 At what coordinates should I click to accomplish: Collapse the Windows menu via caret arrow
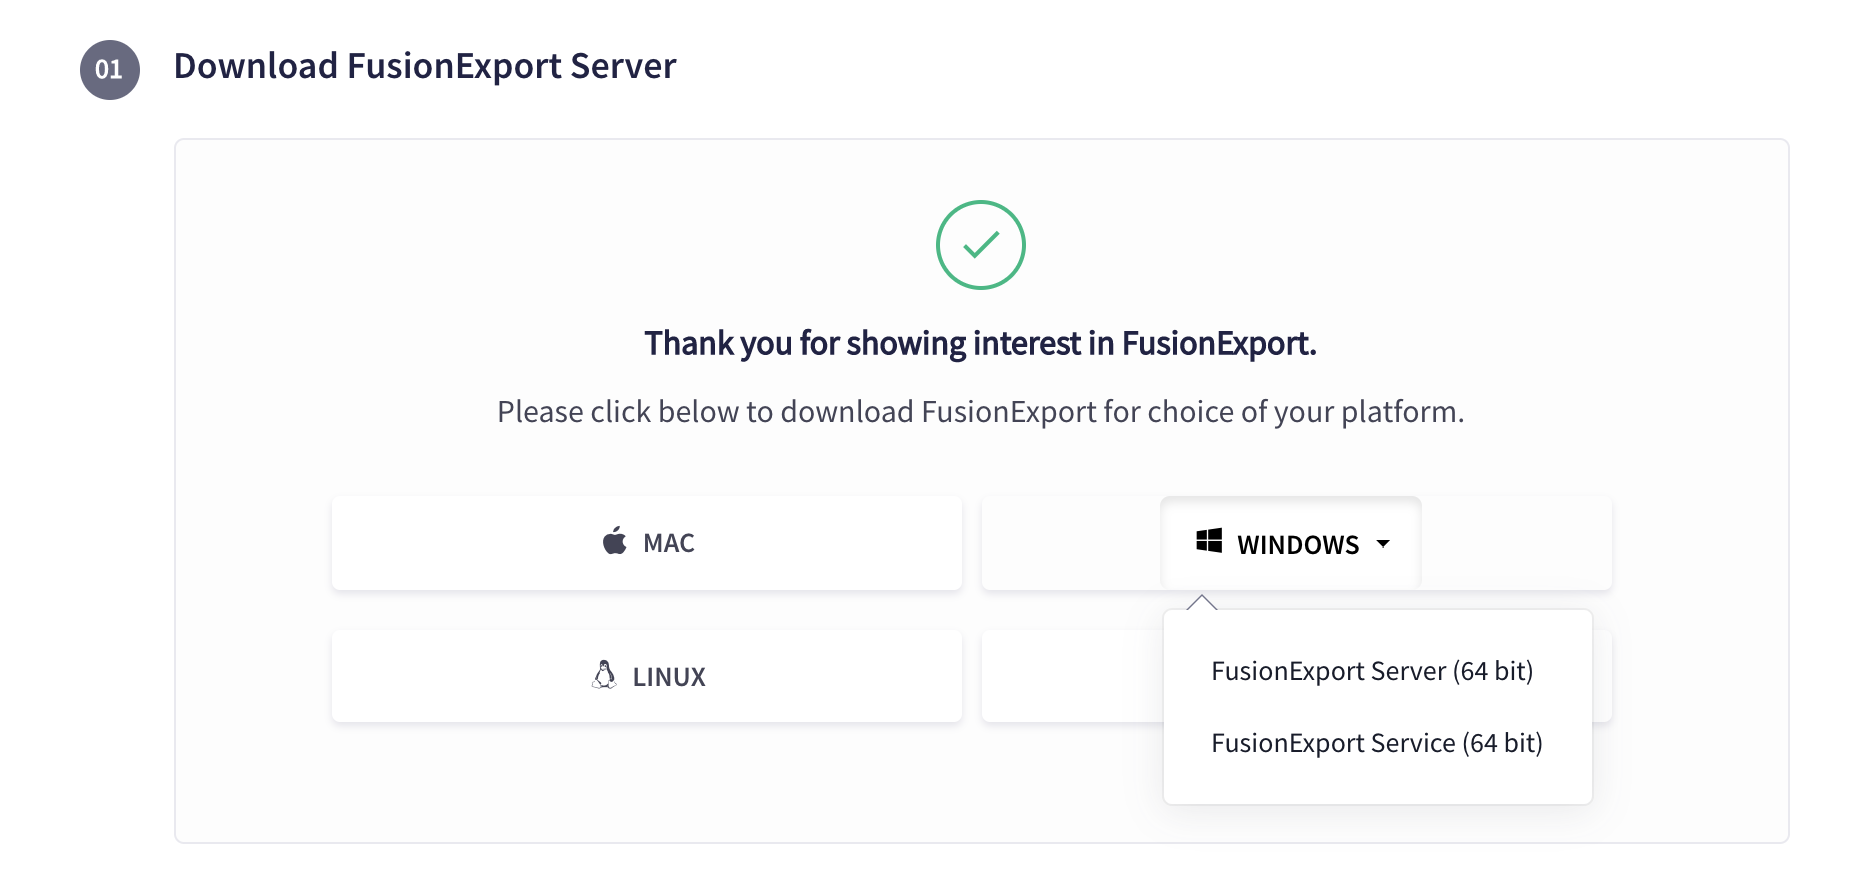coord(1383,544)
